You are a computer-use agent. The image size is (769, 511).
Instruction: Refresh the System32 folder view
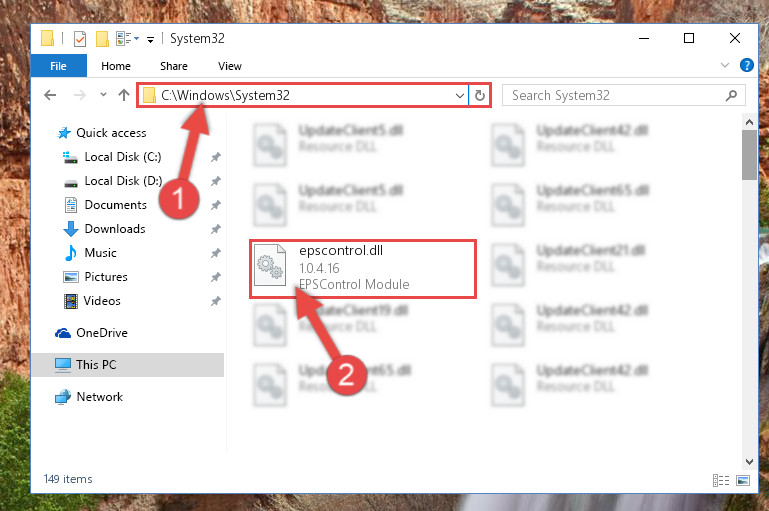(480, 95)
